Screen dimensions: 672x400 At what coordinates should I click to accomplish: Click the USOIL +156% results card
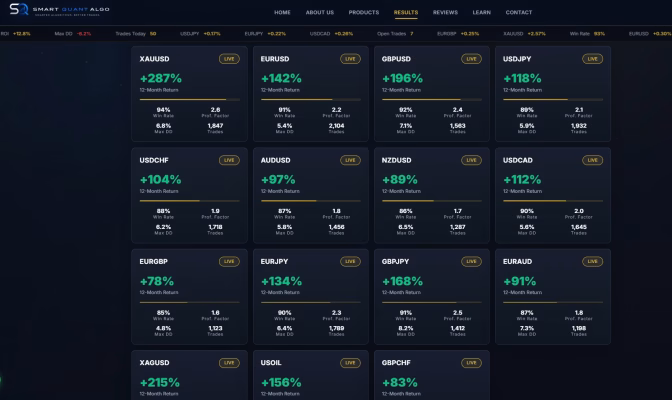[x=311, y=375]
